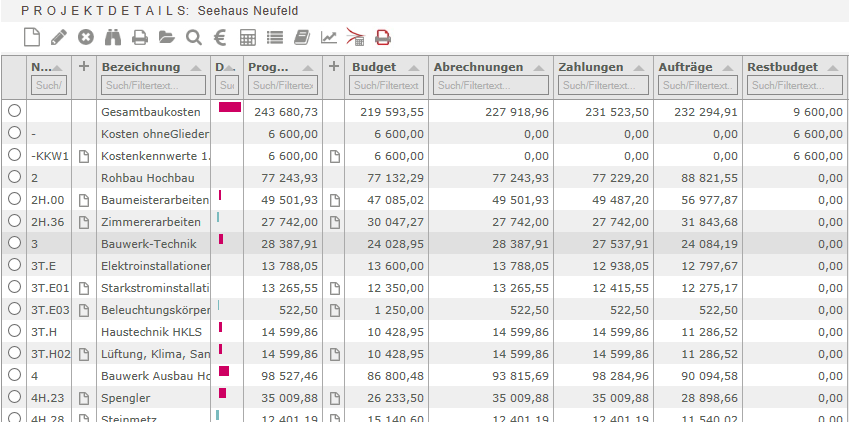Image resolution: width=849 pixels, height=422 pixels.
Task: Click the red printer icon
Action: (382, 38)
